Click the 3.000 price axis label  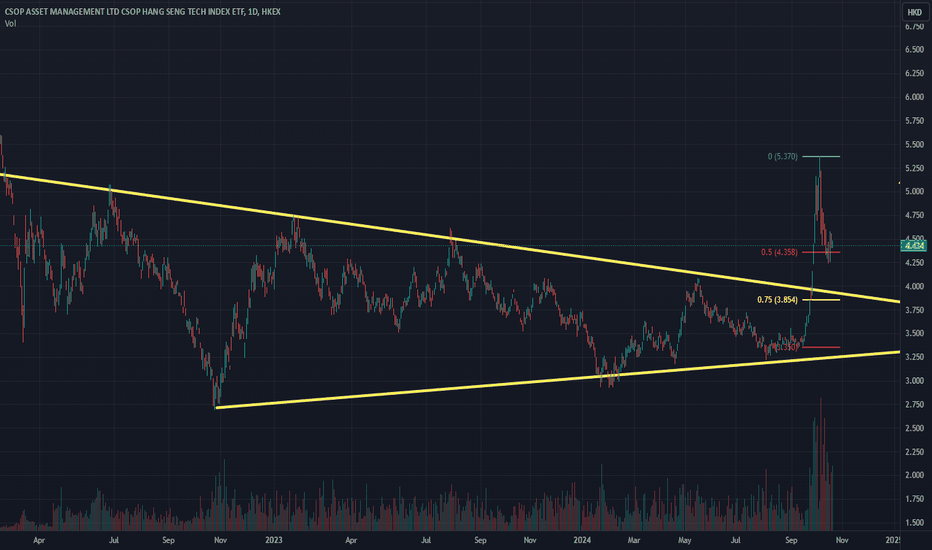914,381
